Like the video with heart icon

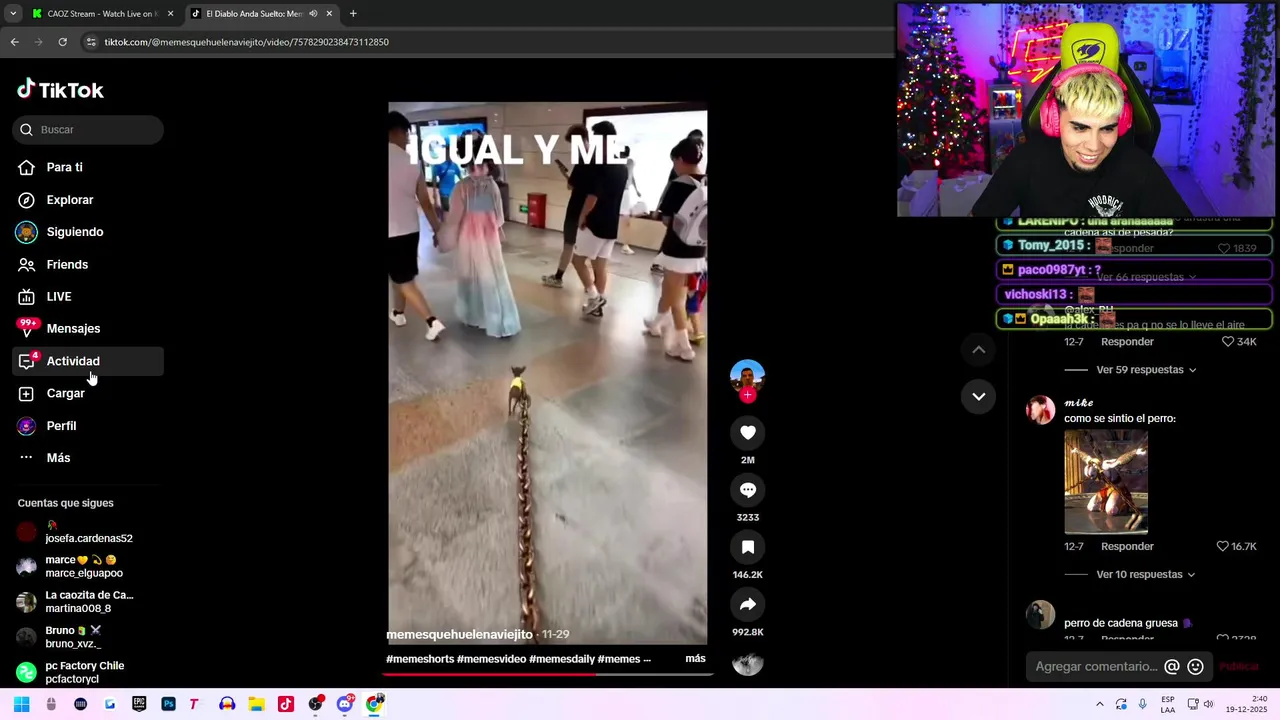pos(747,432)
